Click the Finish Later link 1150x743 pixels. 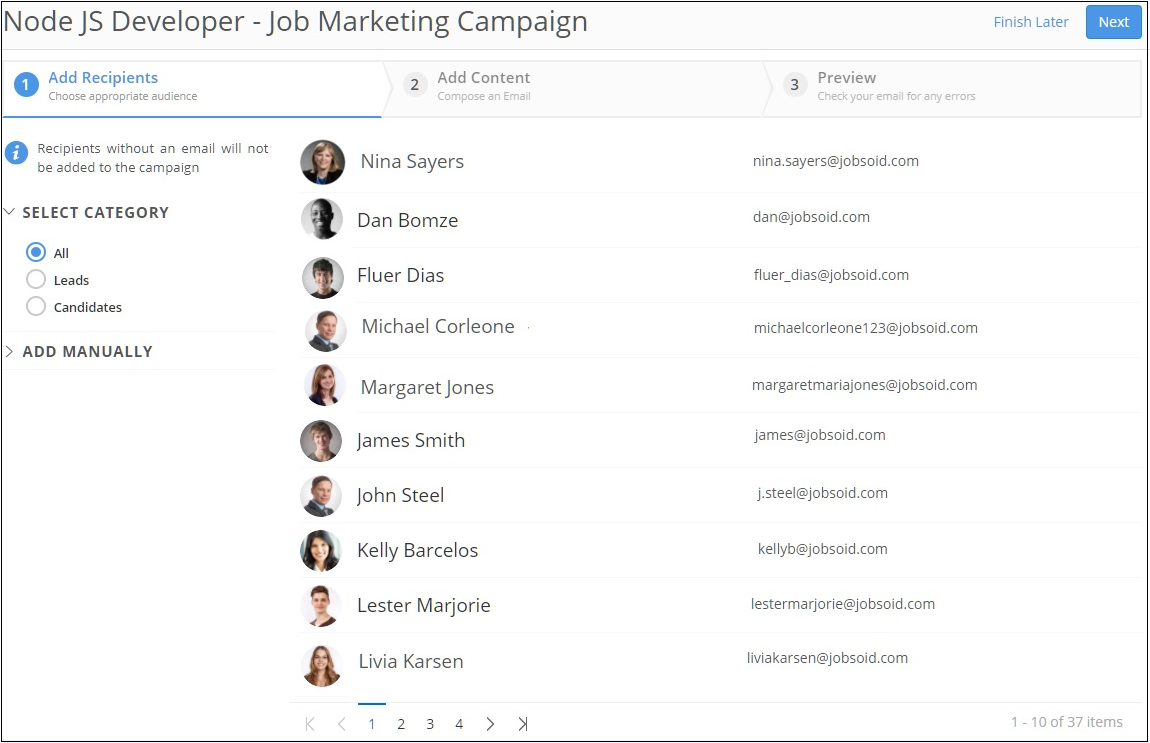click(x=1031, y=22)
